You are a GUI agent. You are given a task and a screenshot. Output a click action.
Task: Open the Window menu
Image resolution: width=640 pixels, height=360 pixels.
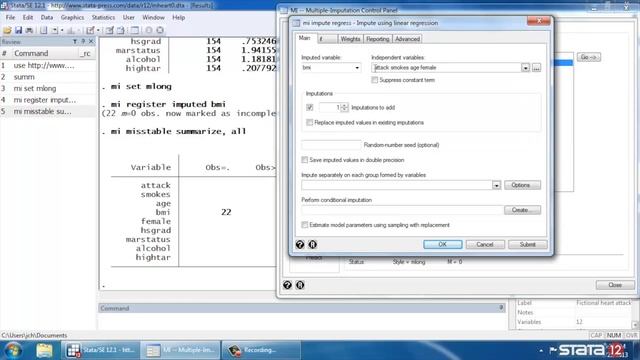click(x=153, y=17)
